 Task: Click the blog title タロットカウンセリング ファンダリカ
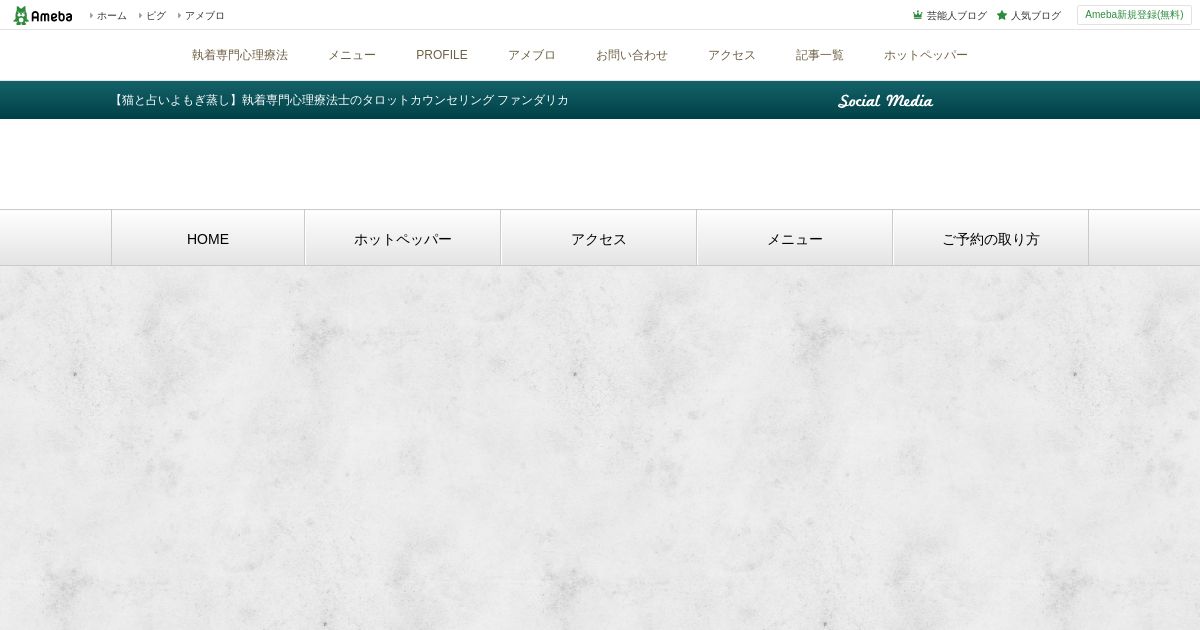tap(340, 100)
